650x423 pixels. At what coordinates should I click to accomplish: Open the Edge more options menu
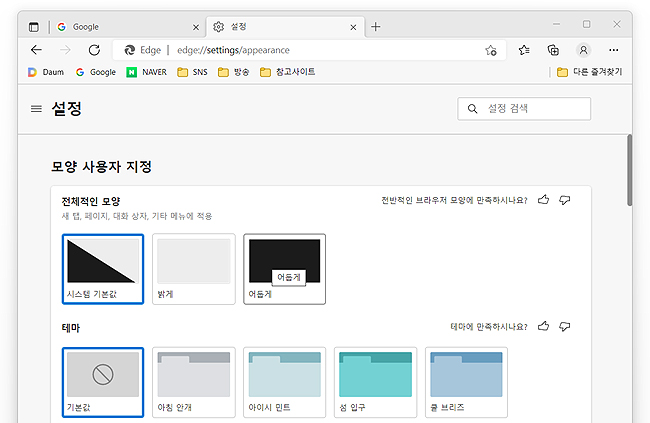pos(614,50)
